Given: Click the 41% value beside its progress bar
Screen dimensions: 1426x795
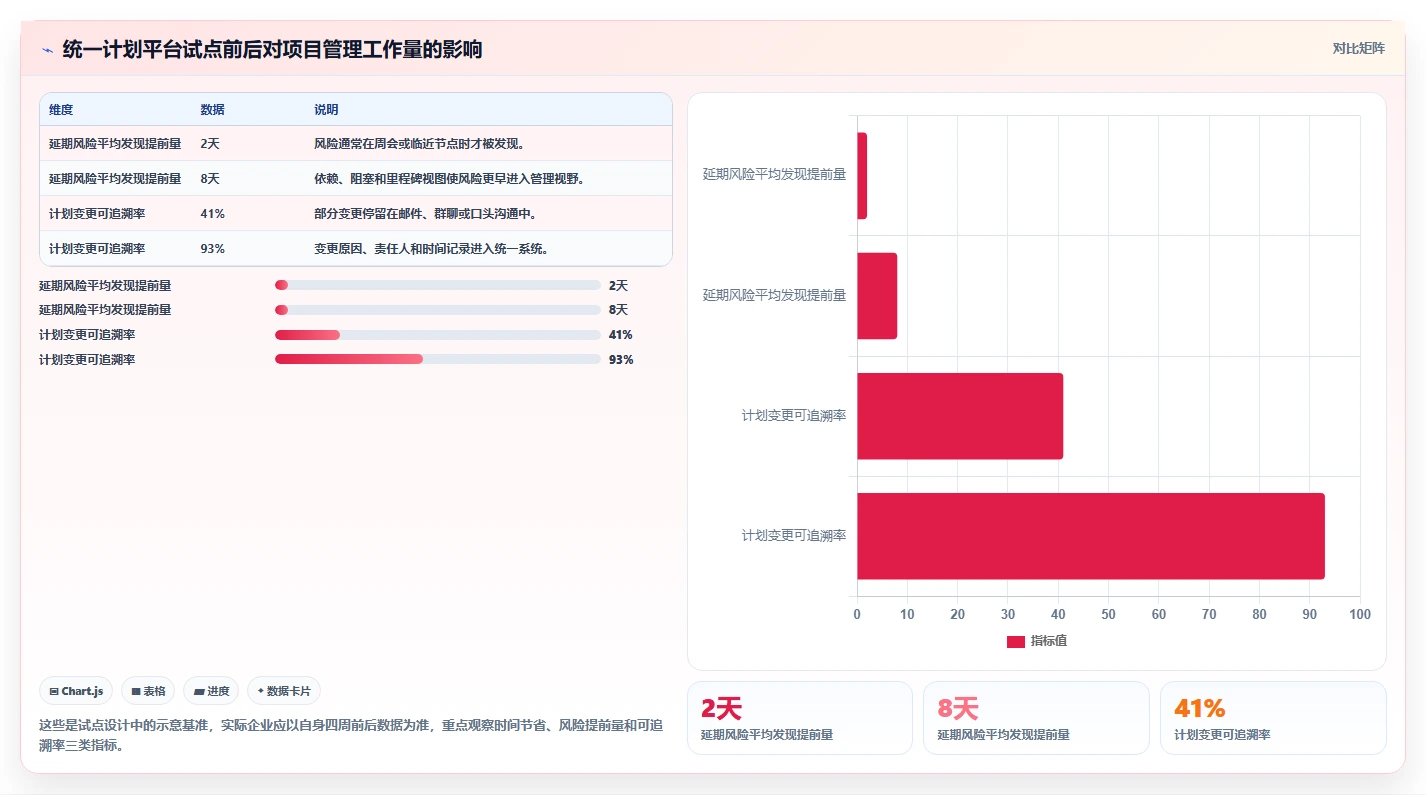Looking at the screenshot, I should 620,335.
